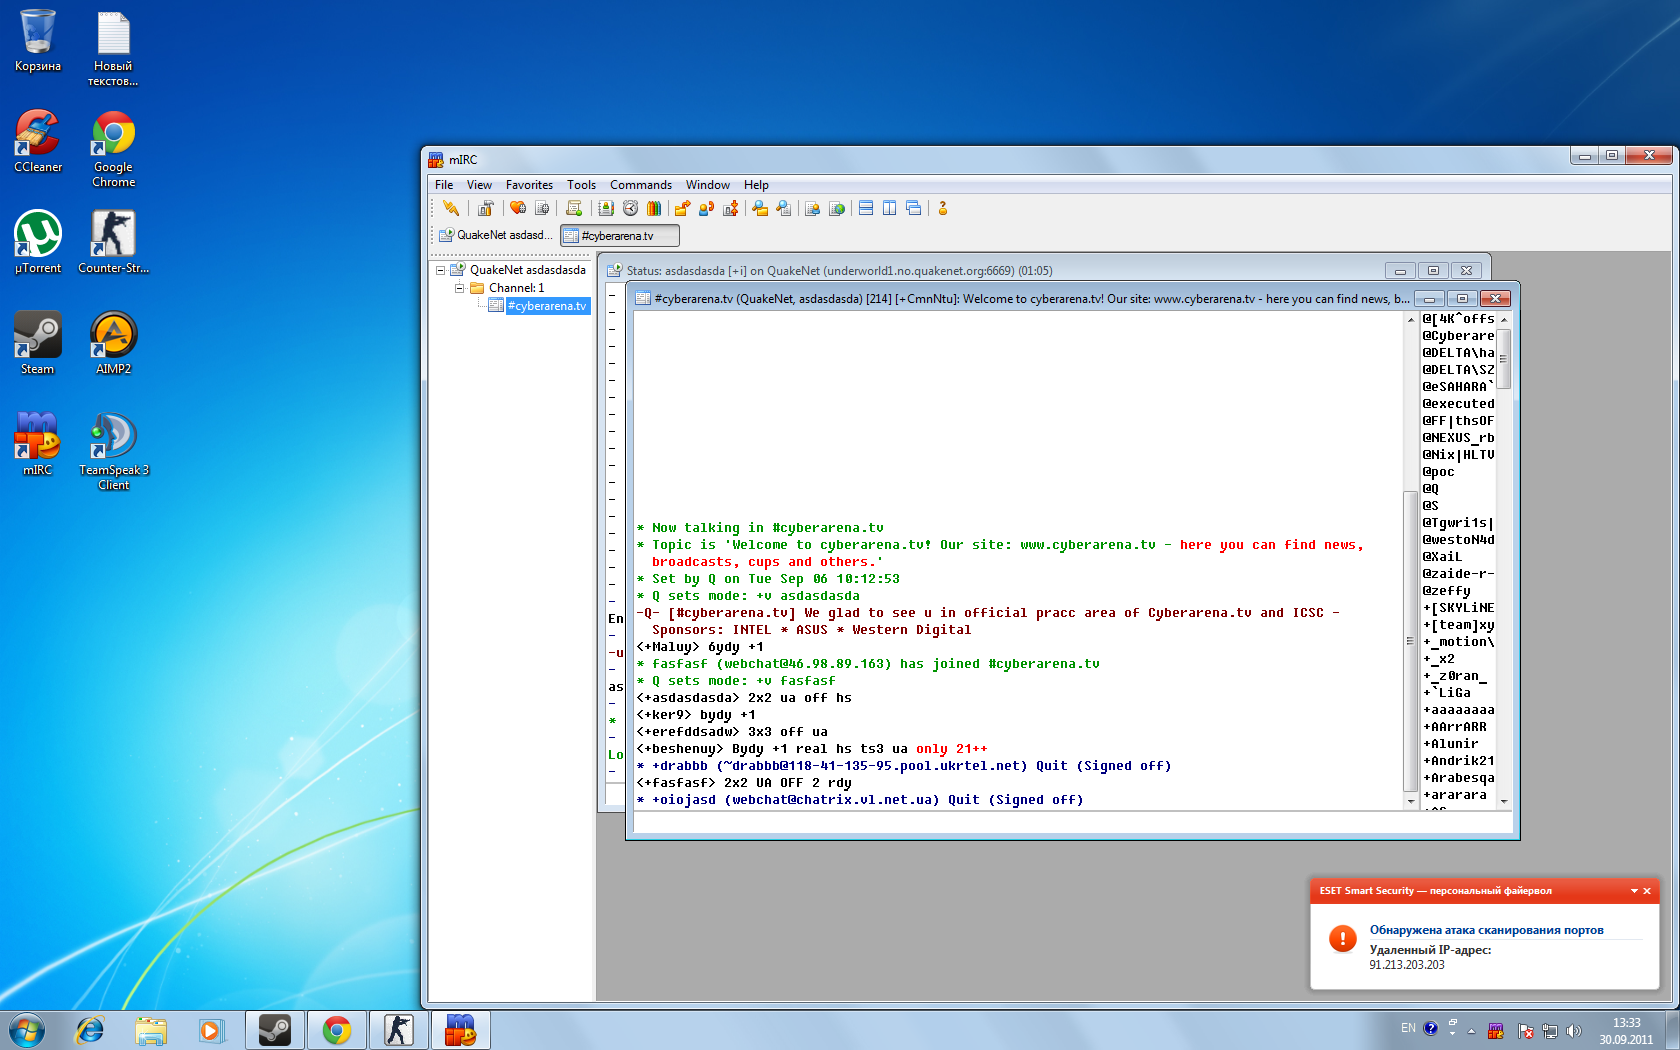Open the Favorites menu
Viewport: 1680px width, 1050px height.
529,185
